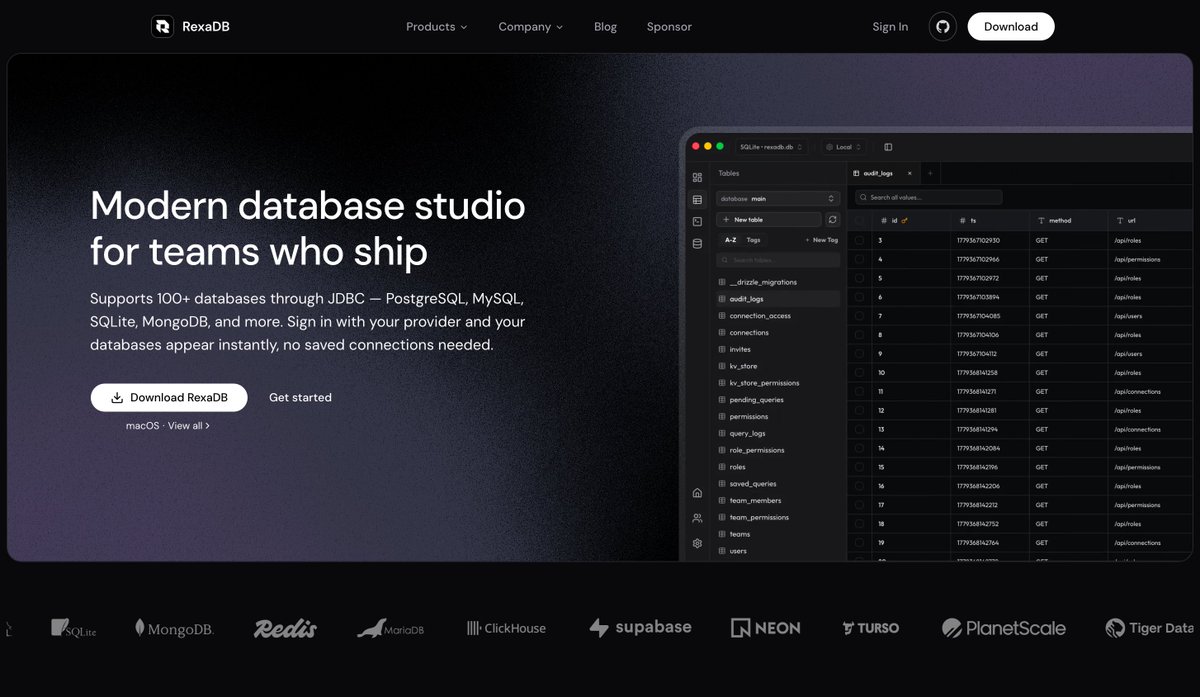Check the checkbox for row id 18
Viewport: 1200px width, 697px height.
(859, 524)
